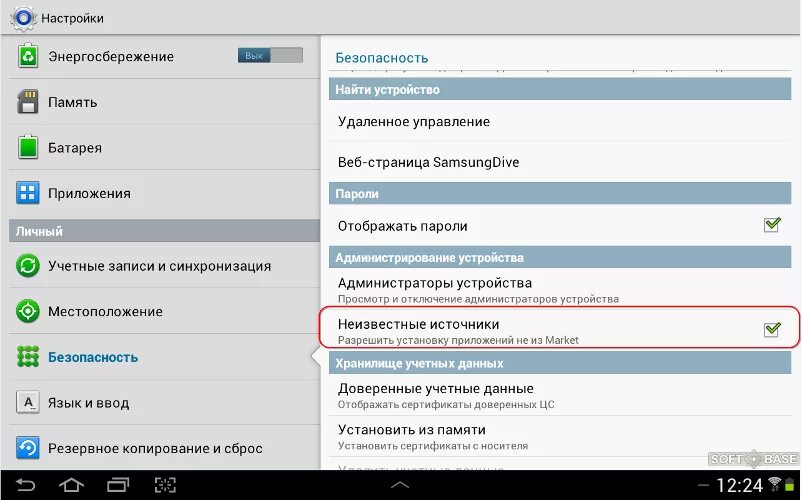The image size is (802, 500).
Task: Tap the Settings gear icon in header
Action: [23, 18]
